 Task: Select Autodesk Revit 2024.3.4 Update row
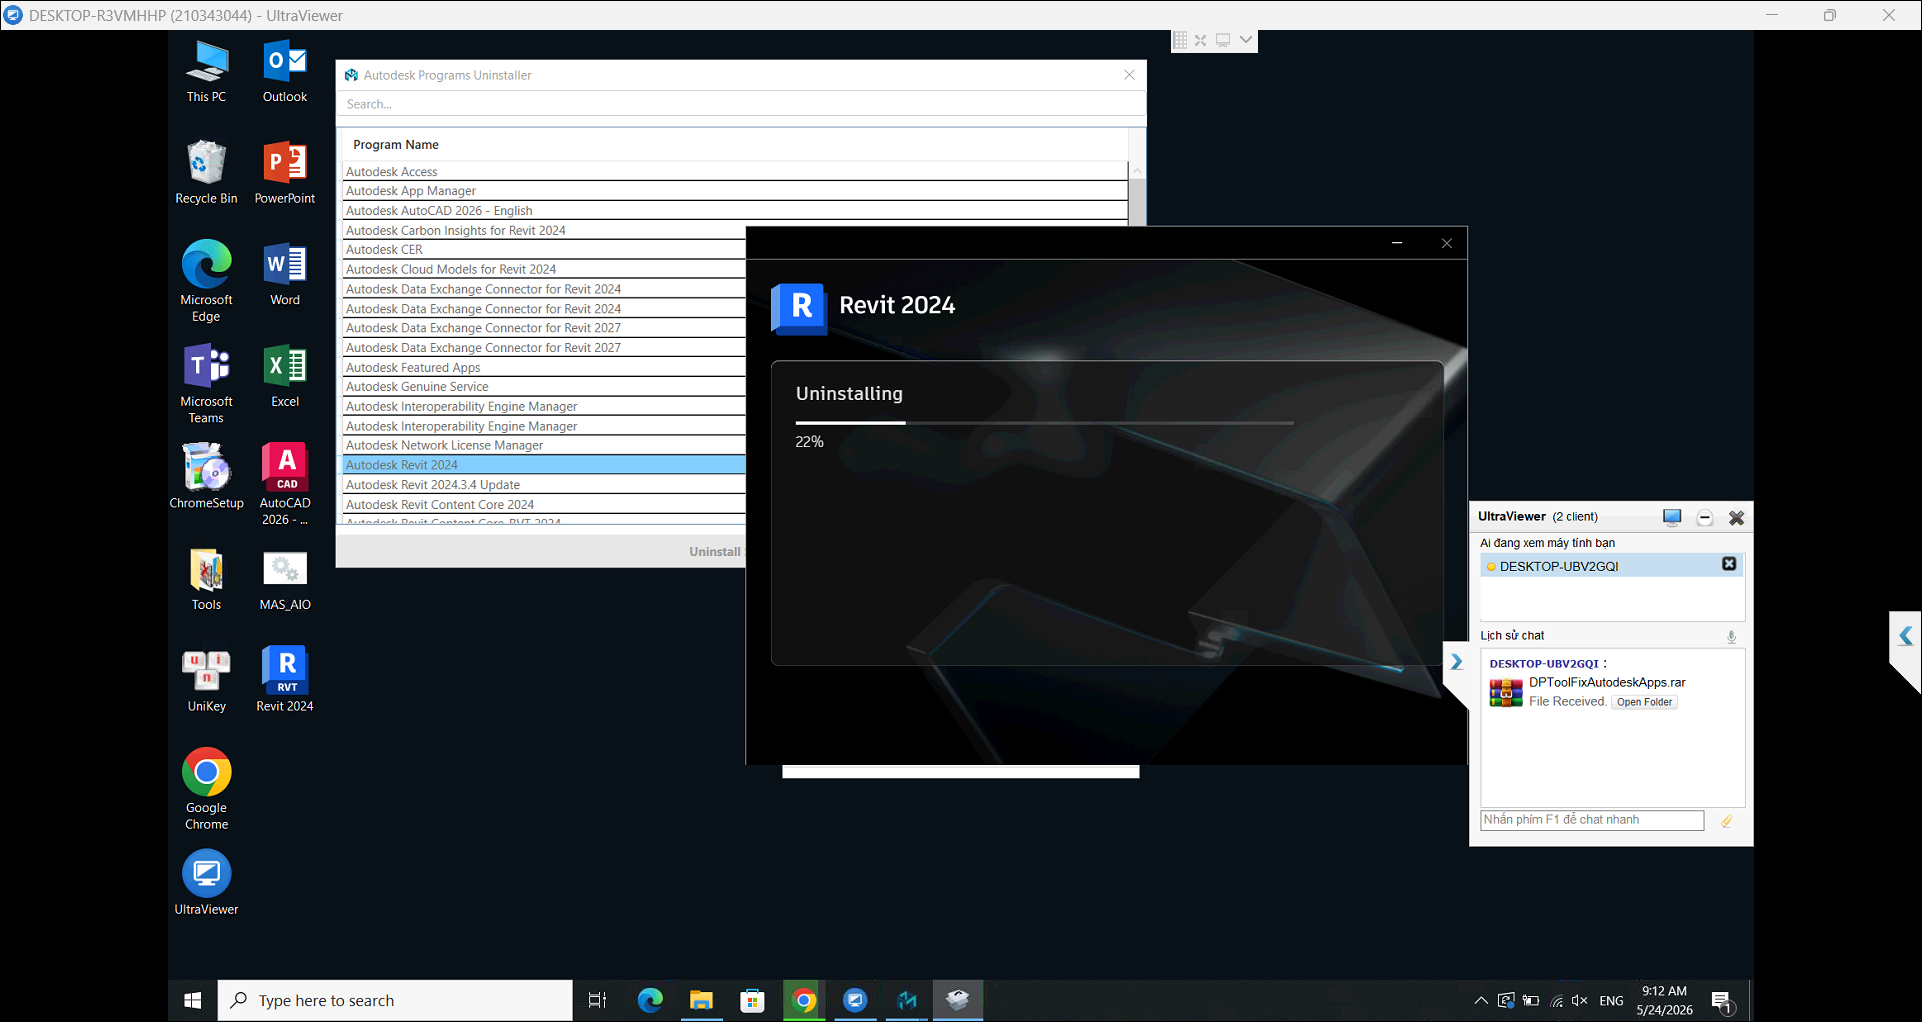click(544, 485)
